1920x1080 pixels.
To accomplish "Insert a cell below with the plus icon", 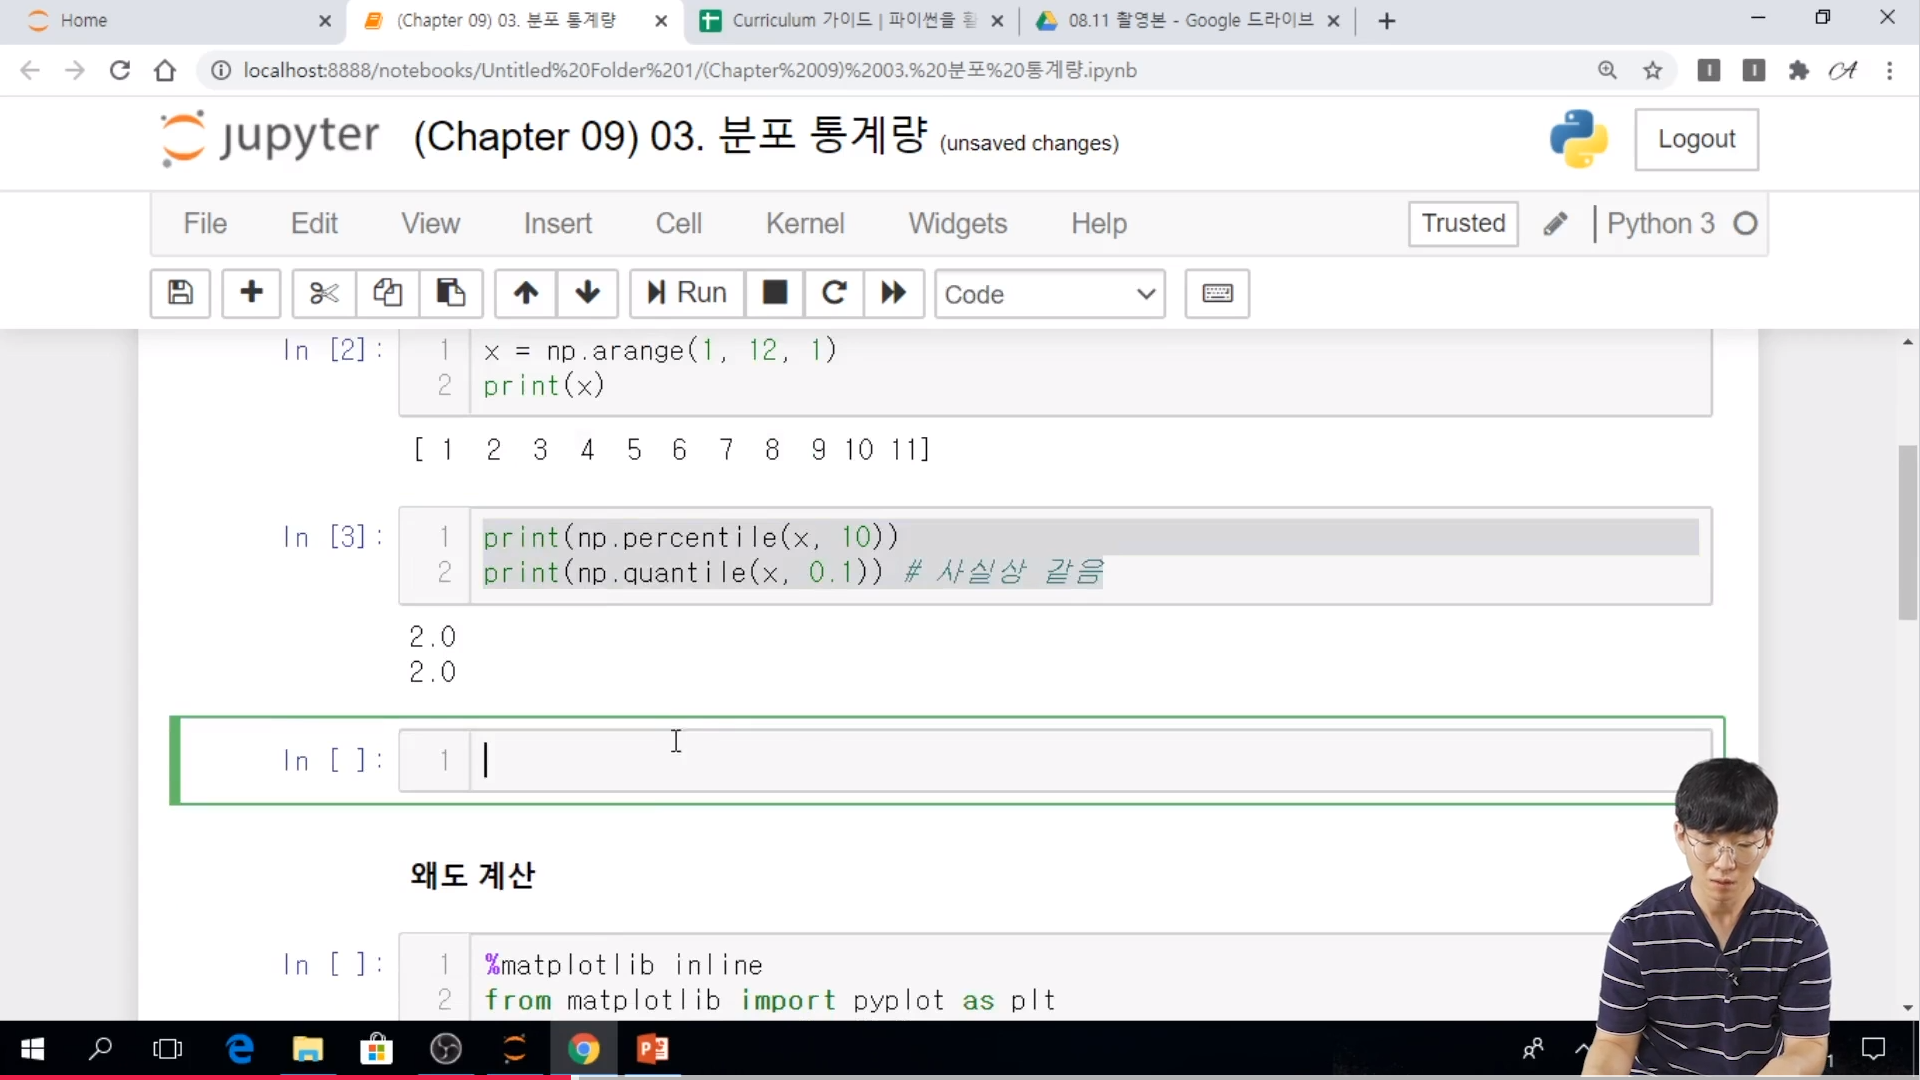I will tap(251, 293).
